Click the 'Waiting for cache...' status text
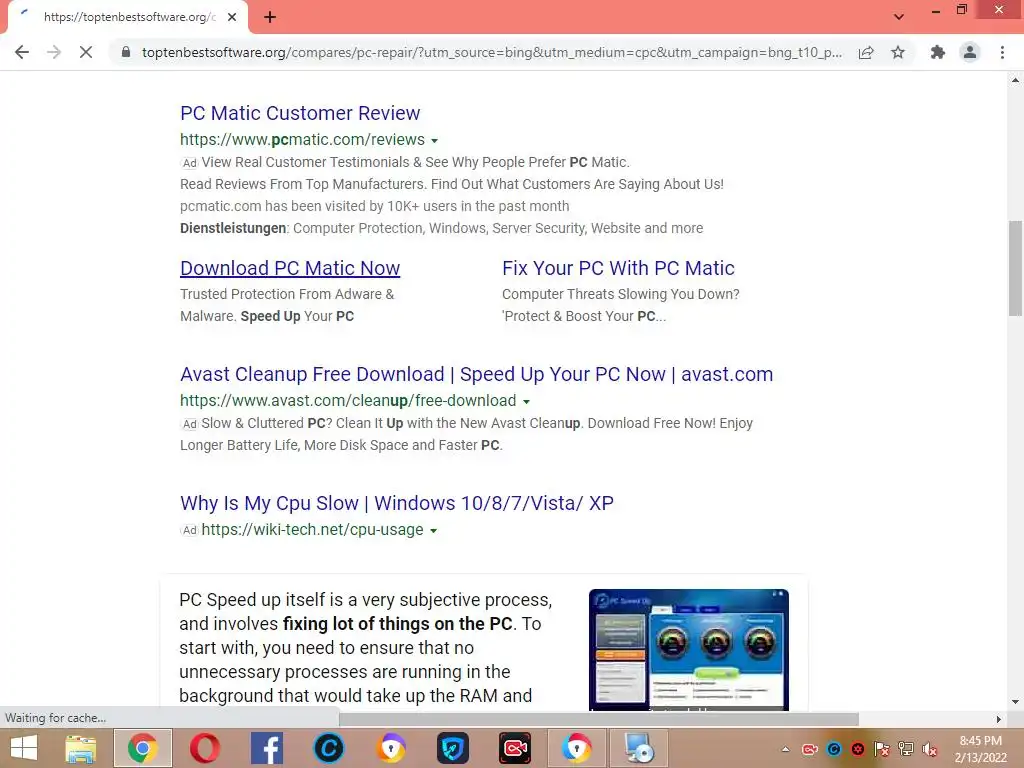 coord(56,718)
